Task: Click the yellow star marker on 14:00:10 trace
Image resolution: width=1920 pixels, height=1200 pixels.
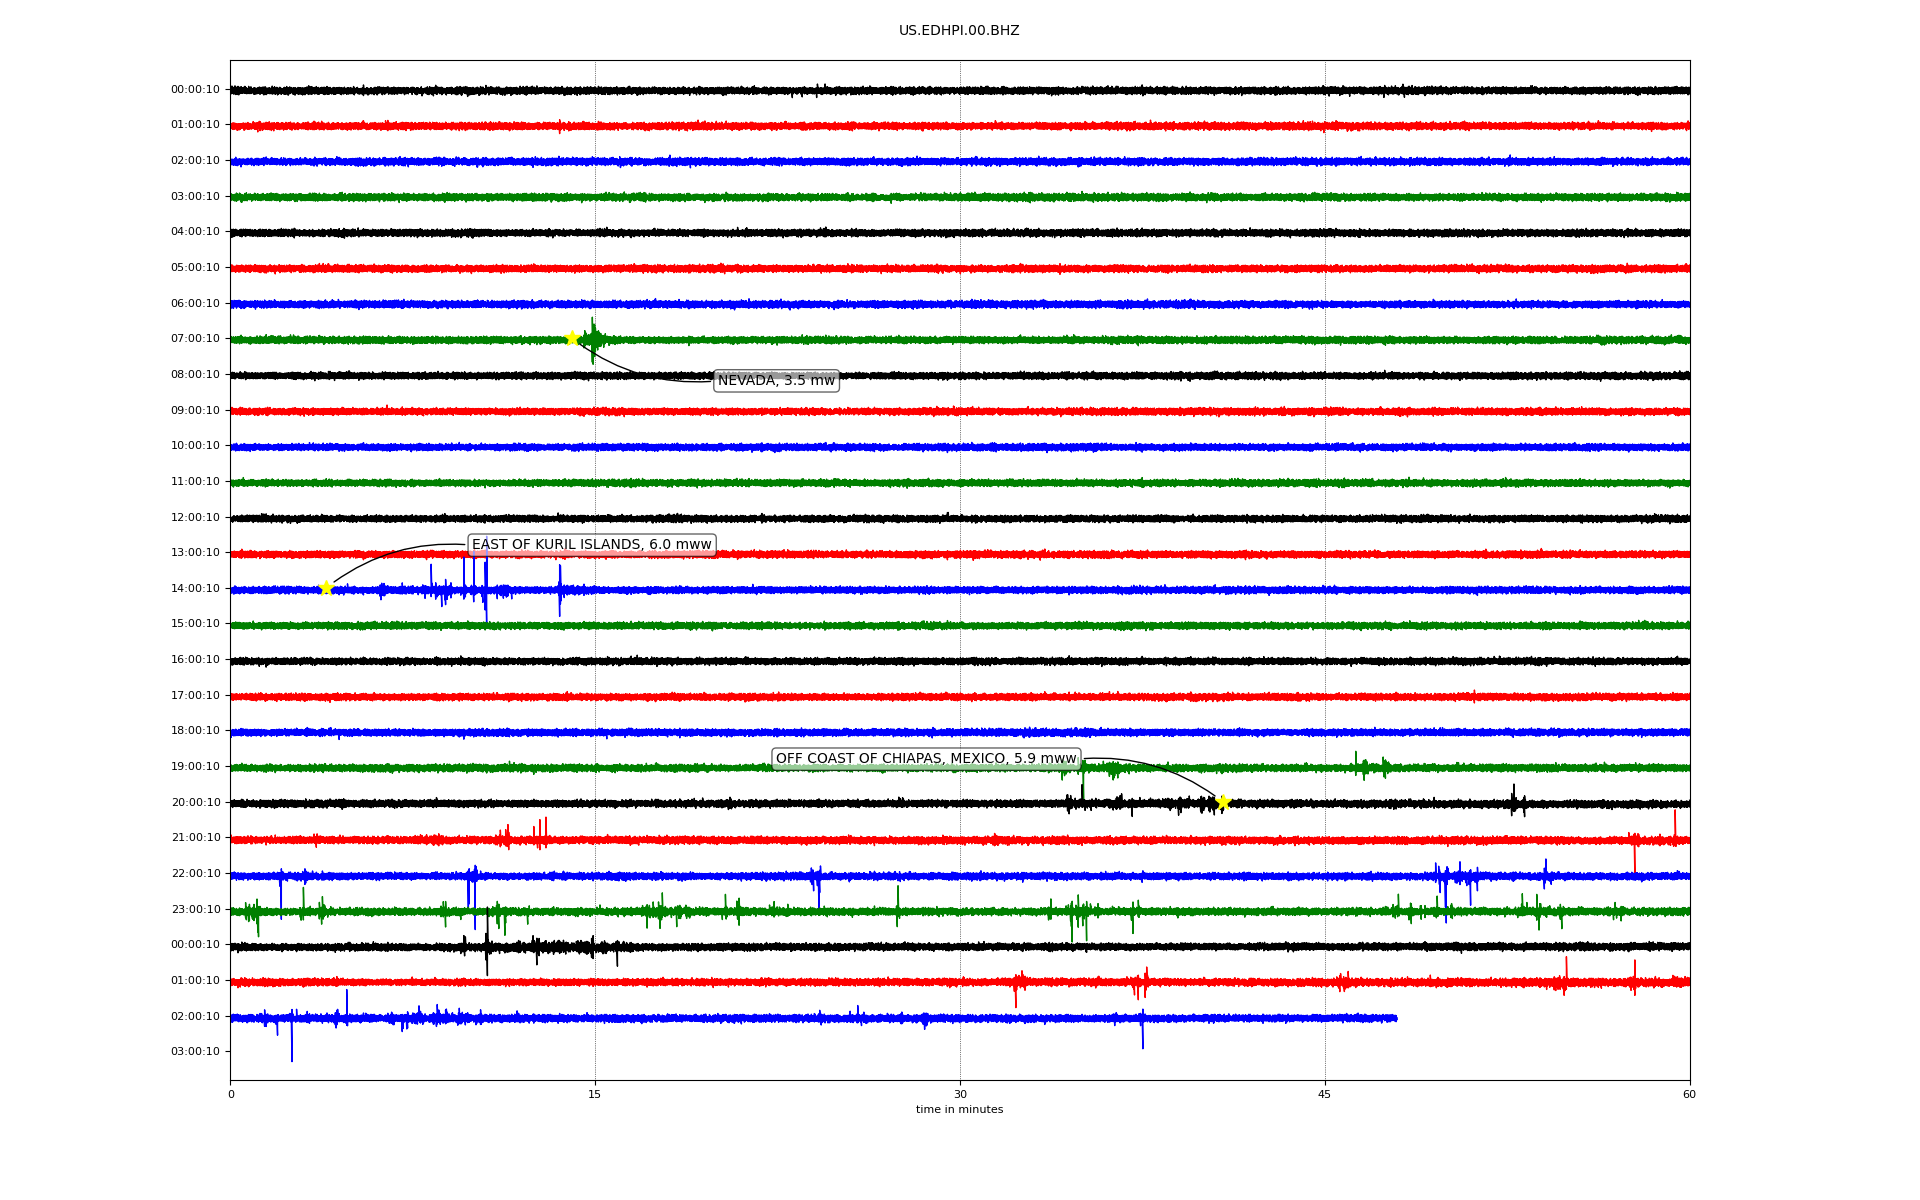Action: (326, 588)
